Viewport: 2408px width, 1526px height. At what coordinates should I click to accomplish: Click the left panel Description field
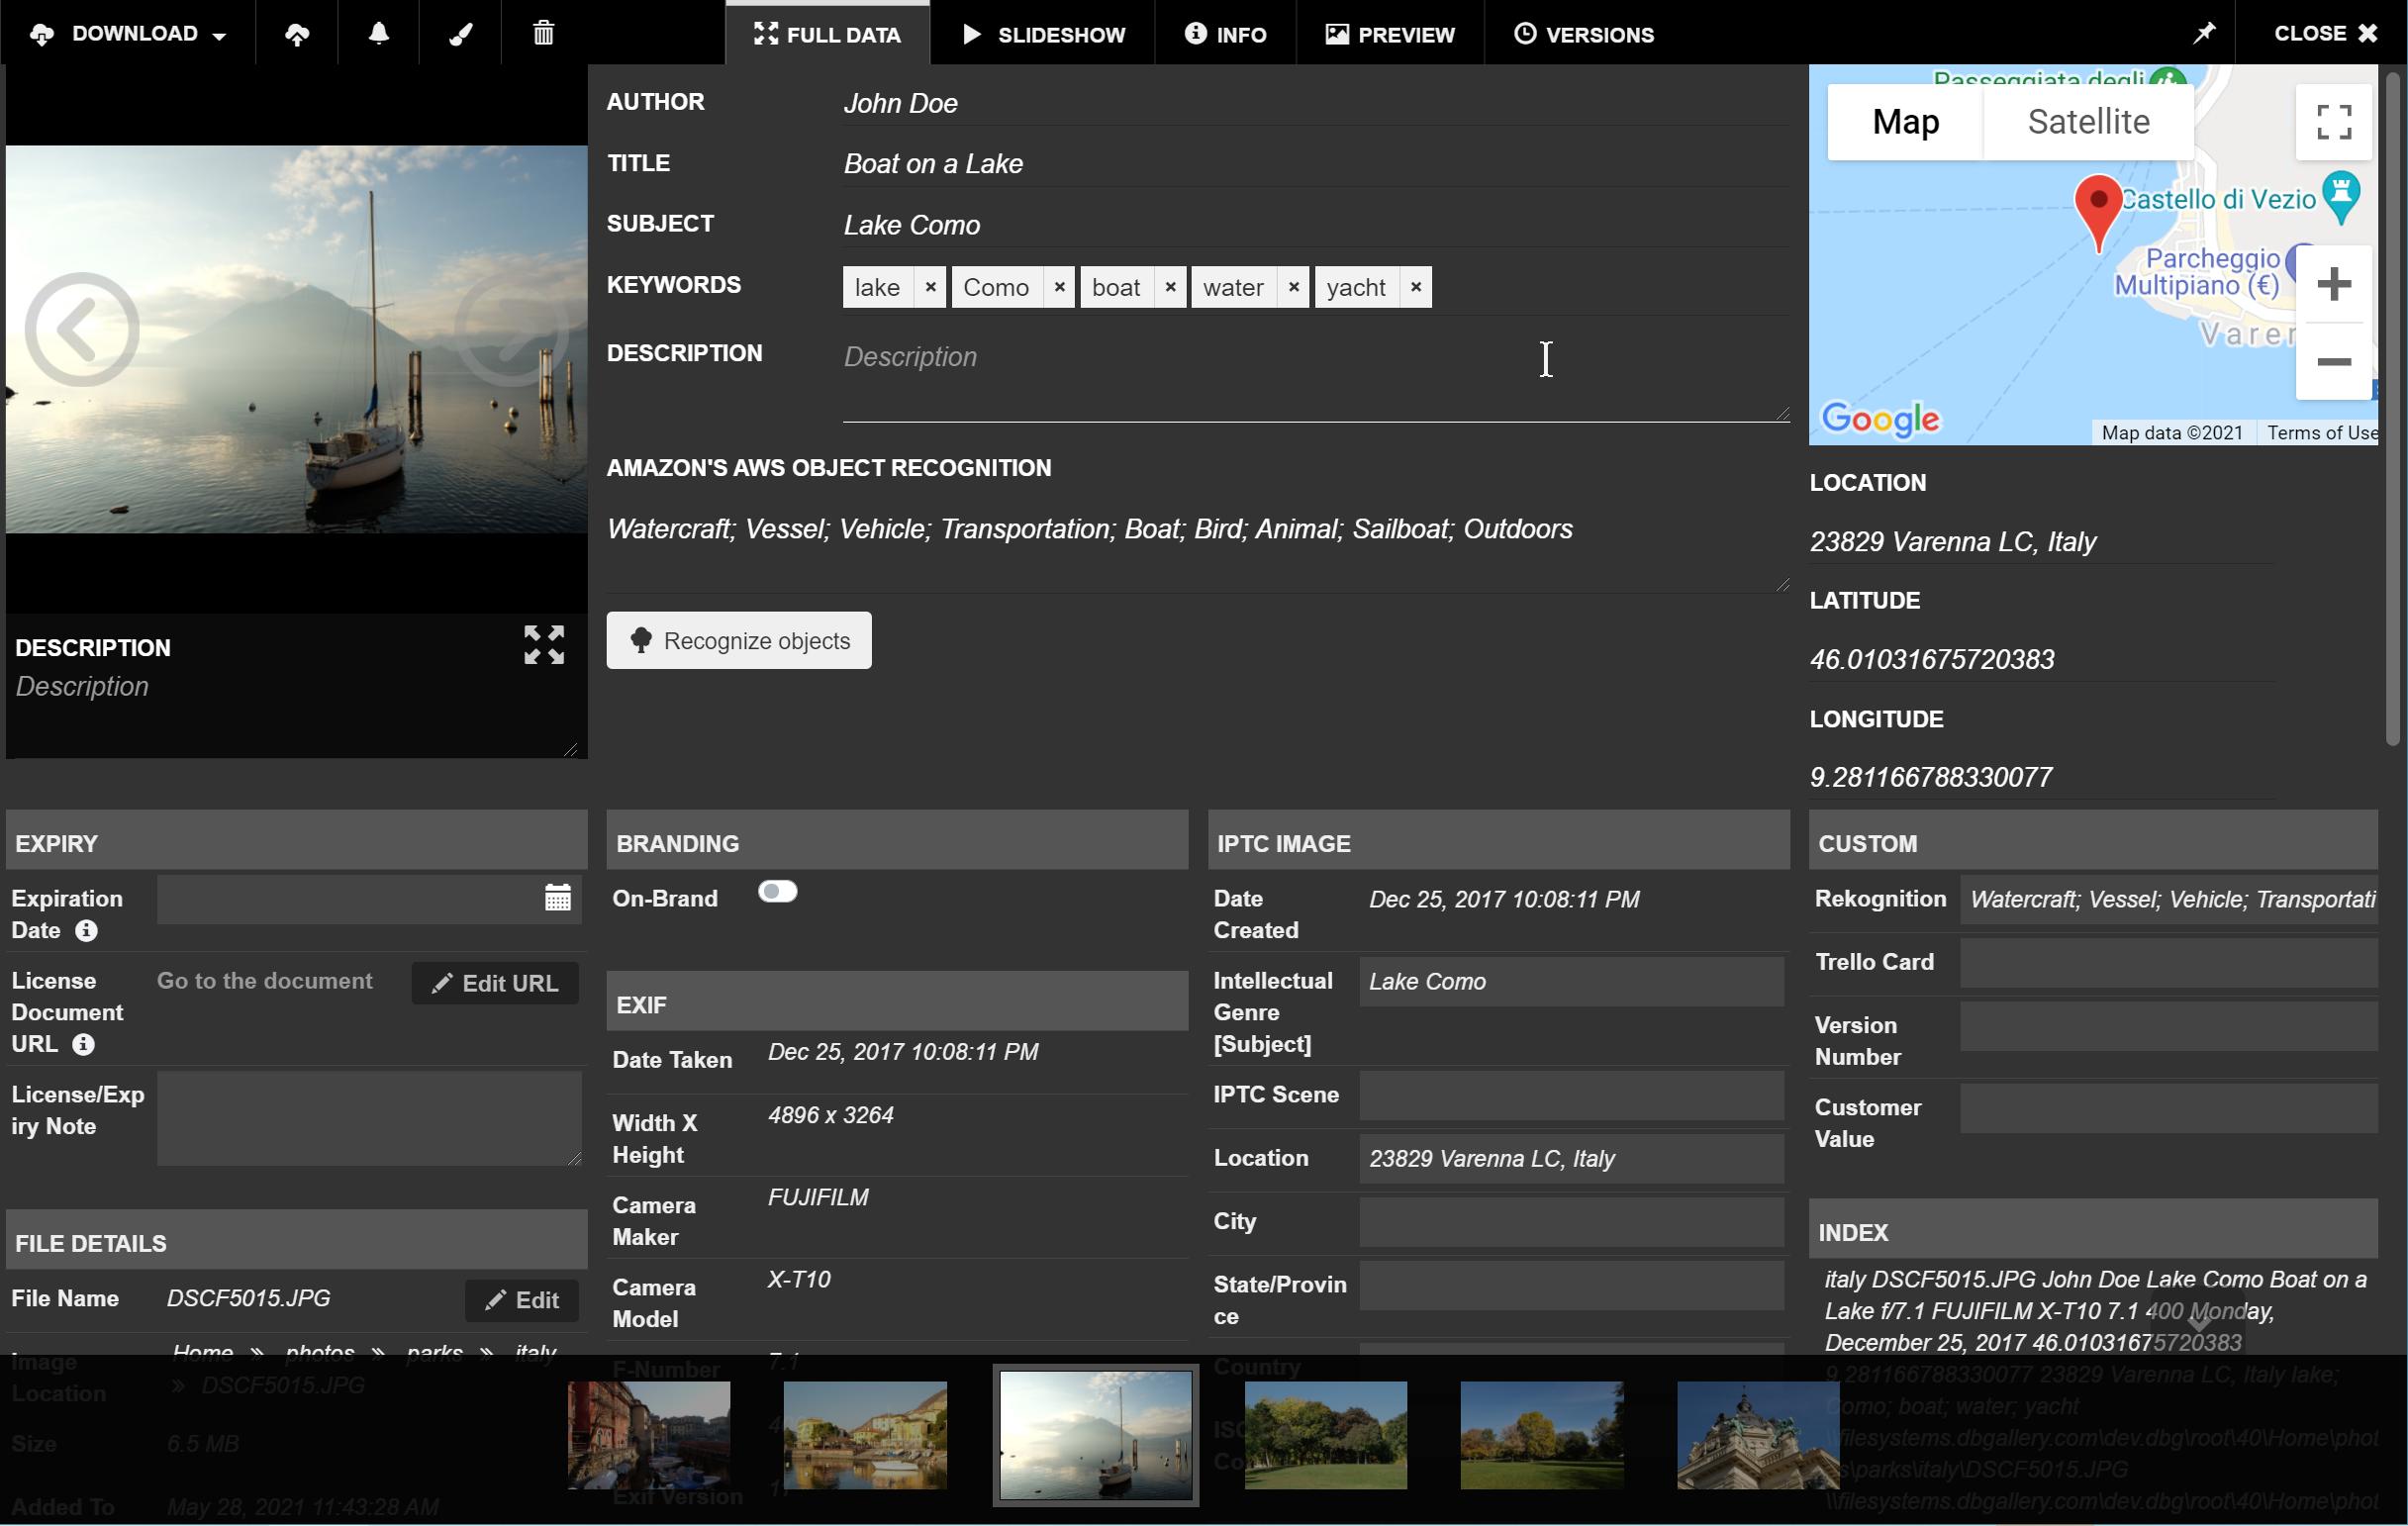click(x=296, y=713)
